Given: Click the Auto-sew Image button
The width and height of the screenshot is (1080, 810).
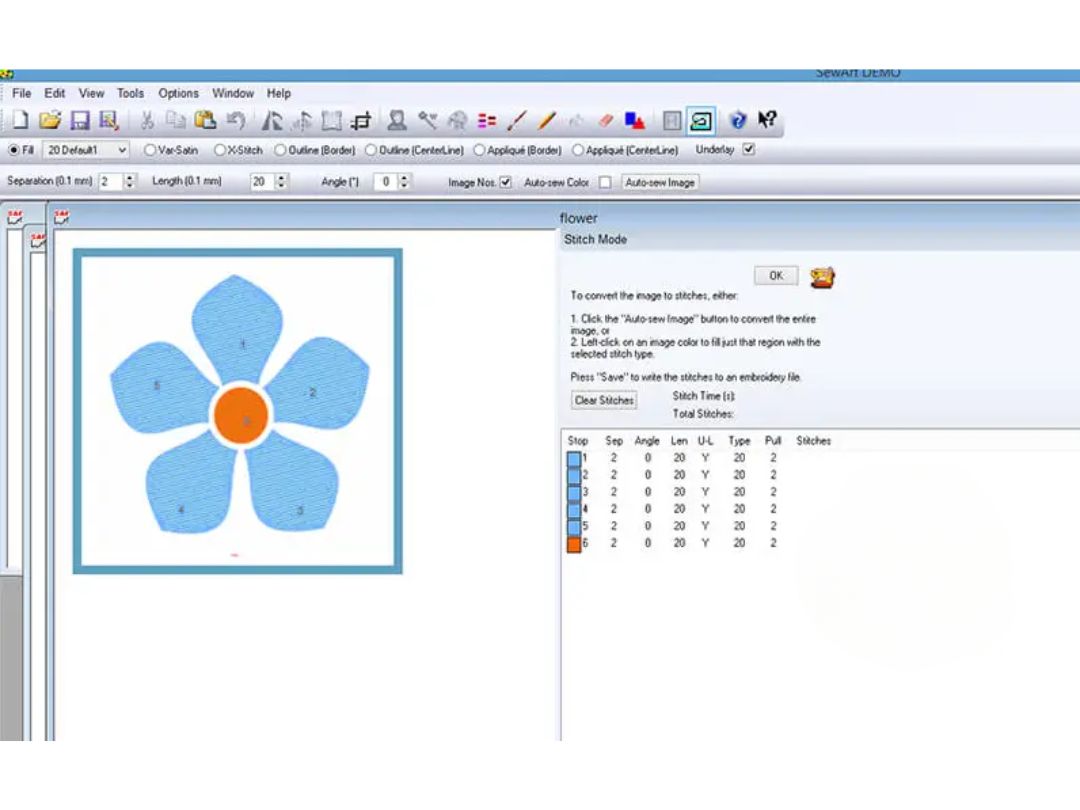Looking at the screenshot, I should (660, 183).
